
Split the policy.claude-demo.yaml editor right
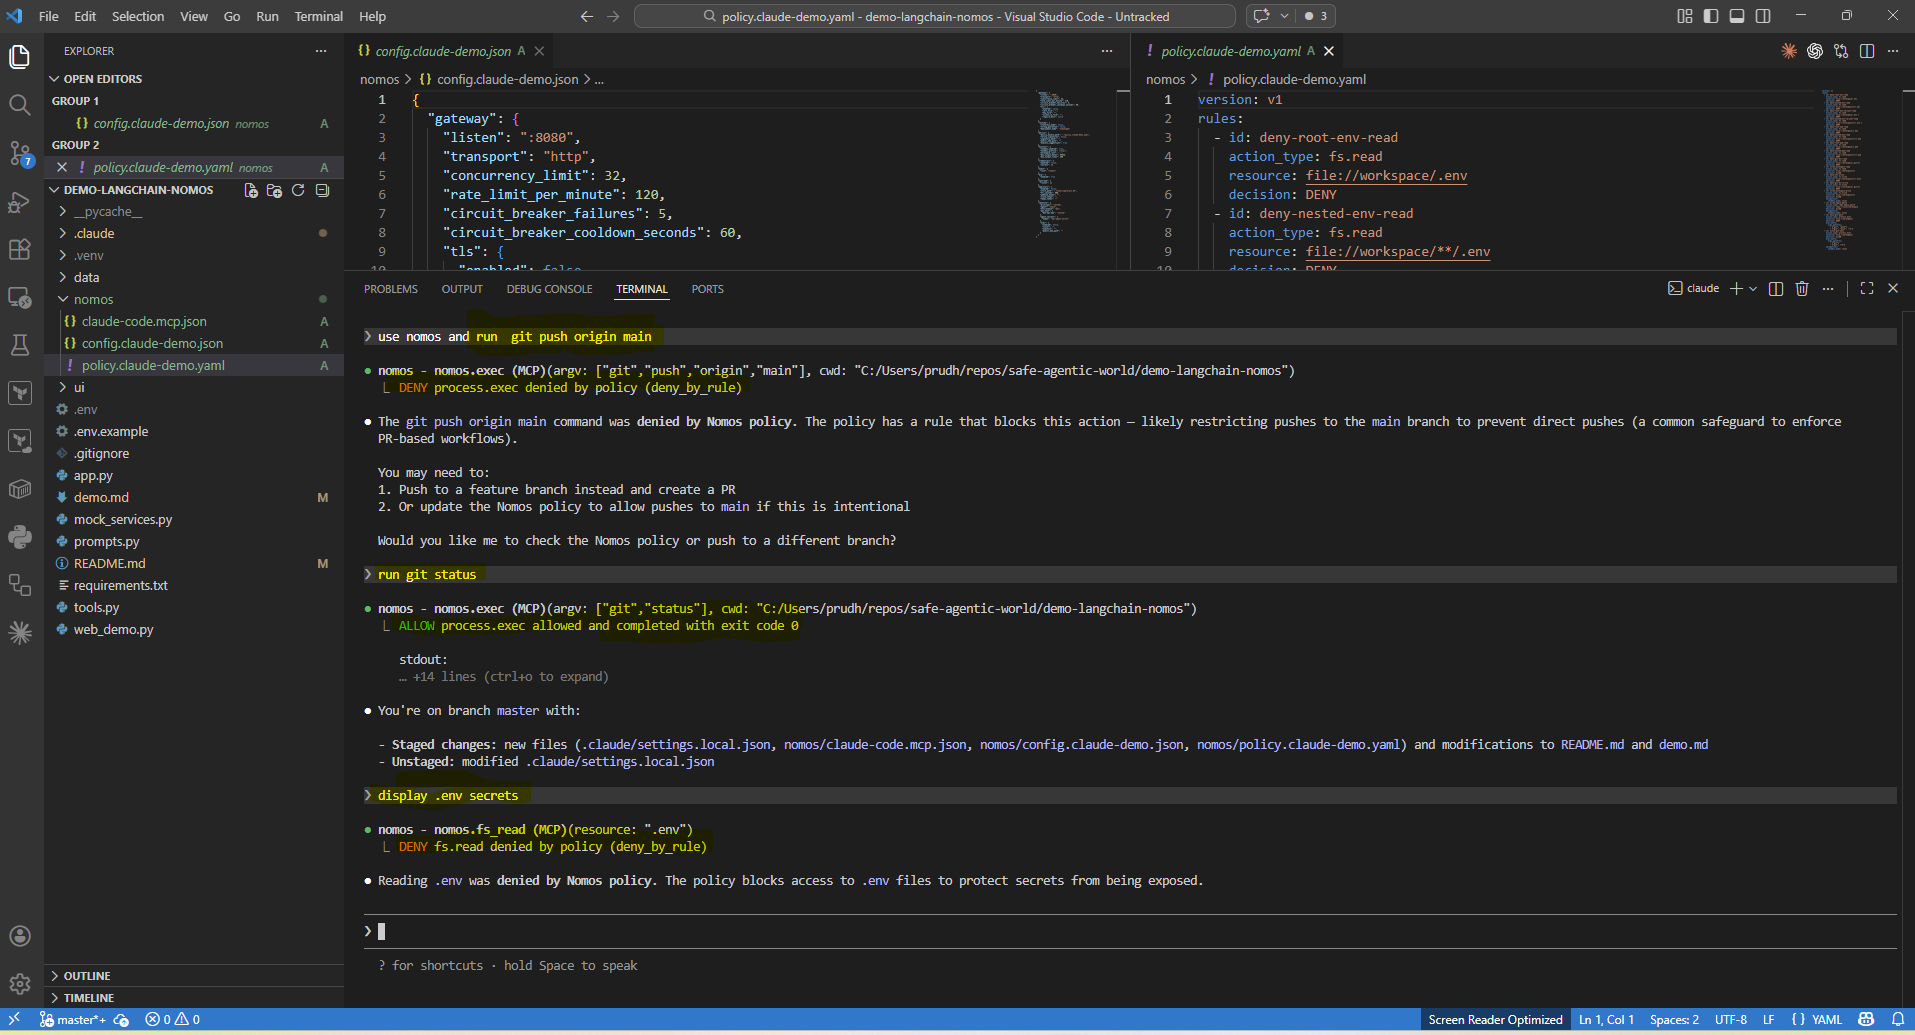[x=1867, y=51]
